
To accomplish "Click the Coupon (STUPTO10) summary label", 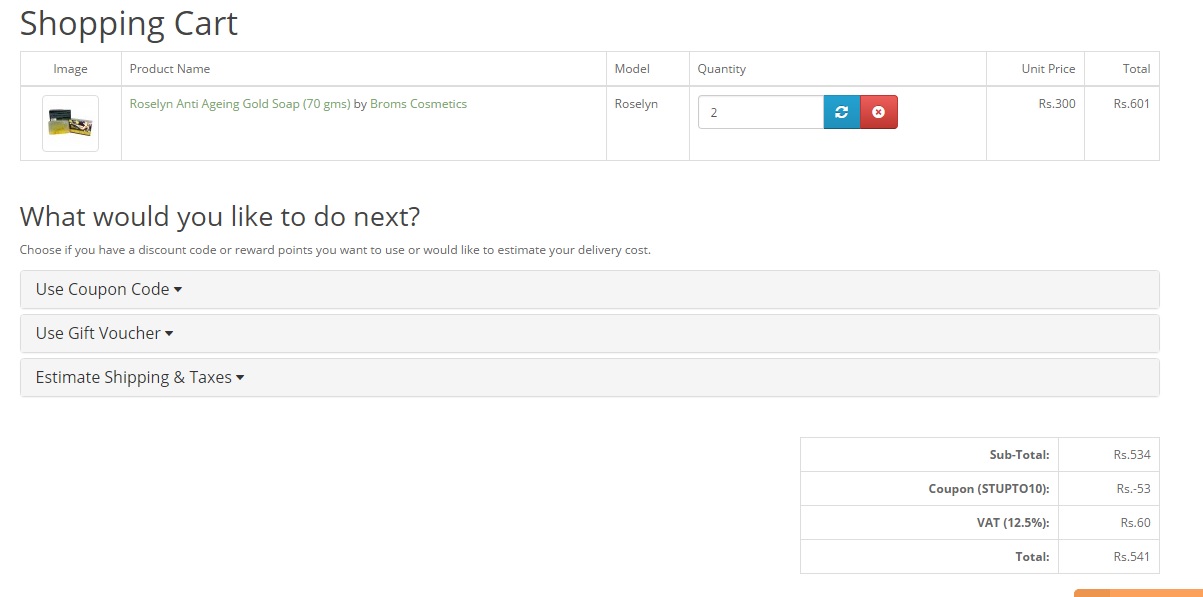I will pyautogui.click(x=988, y=489).
